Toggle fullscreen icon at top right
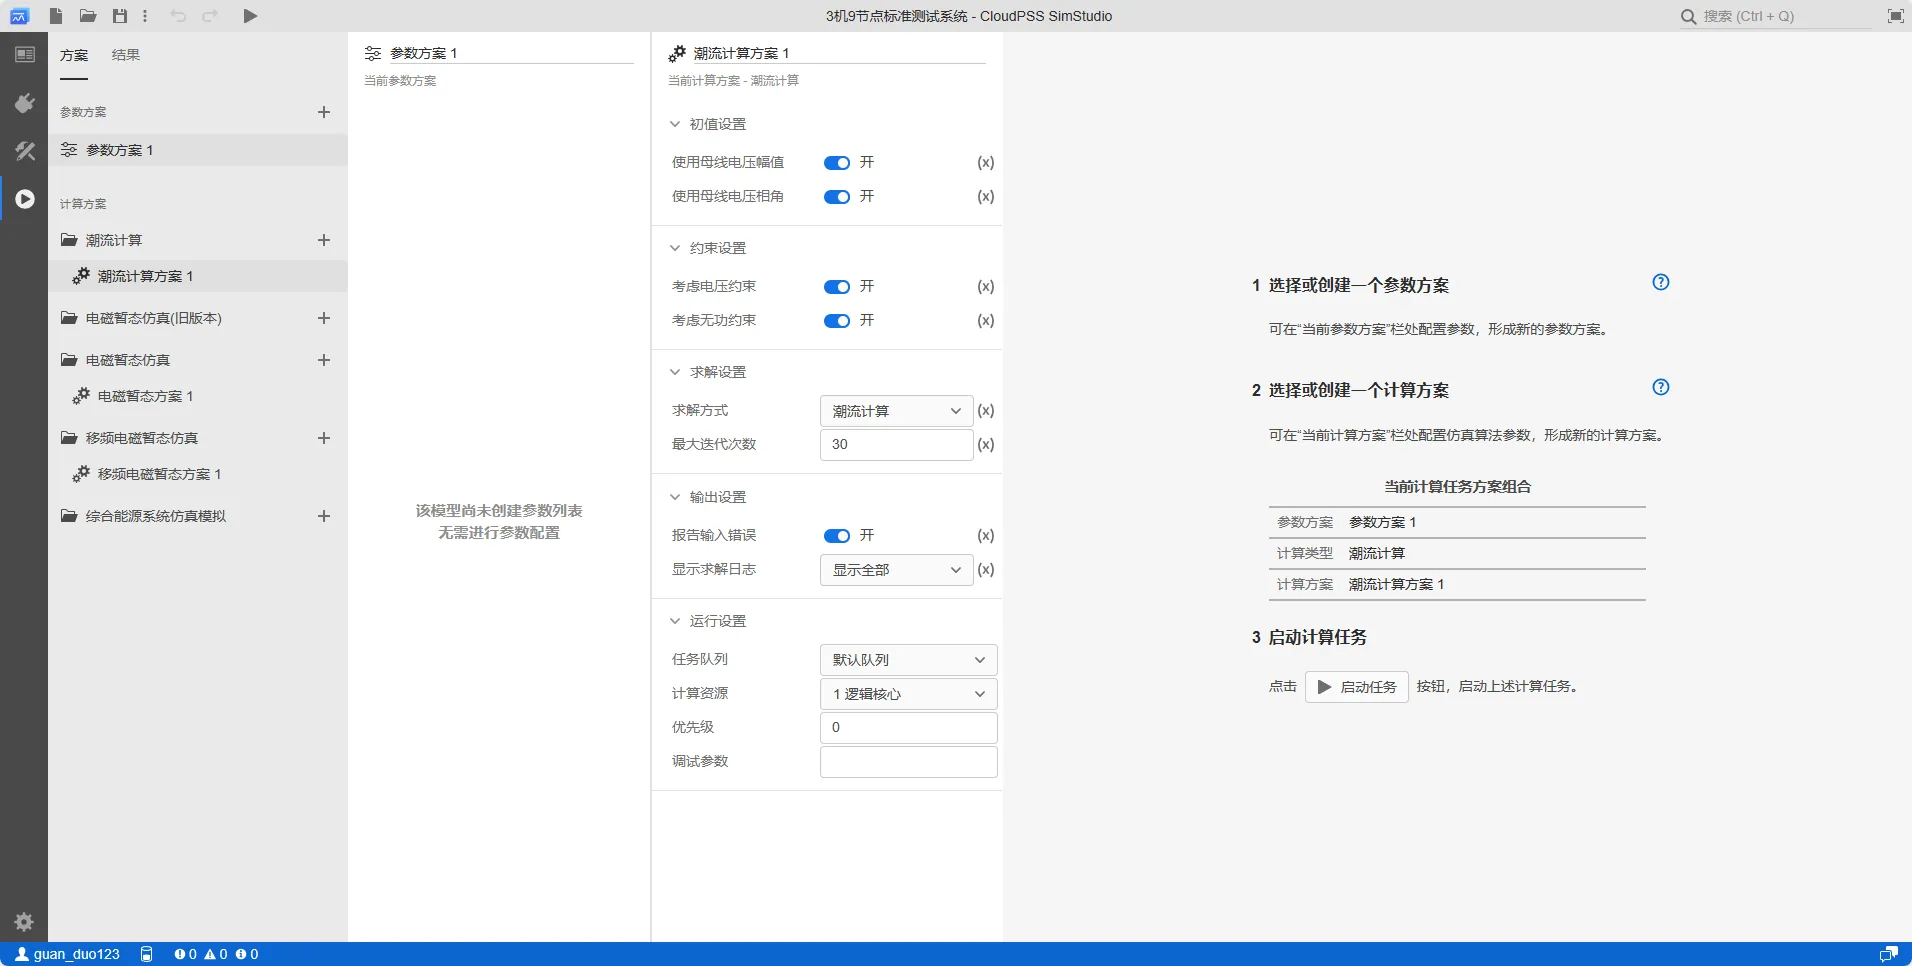Screen dimensions: 1912x966 [x=1895, y=16]
